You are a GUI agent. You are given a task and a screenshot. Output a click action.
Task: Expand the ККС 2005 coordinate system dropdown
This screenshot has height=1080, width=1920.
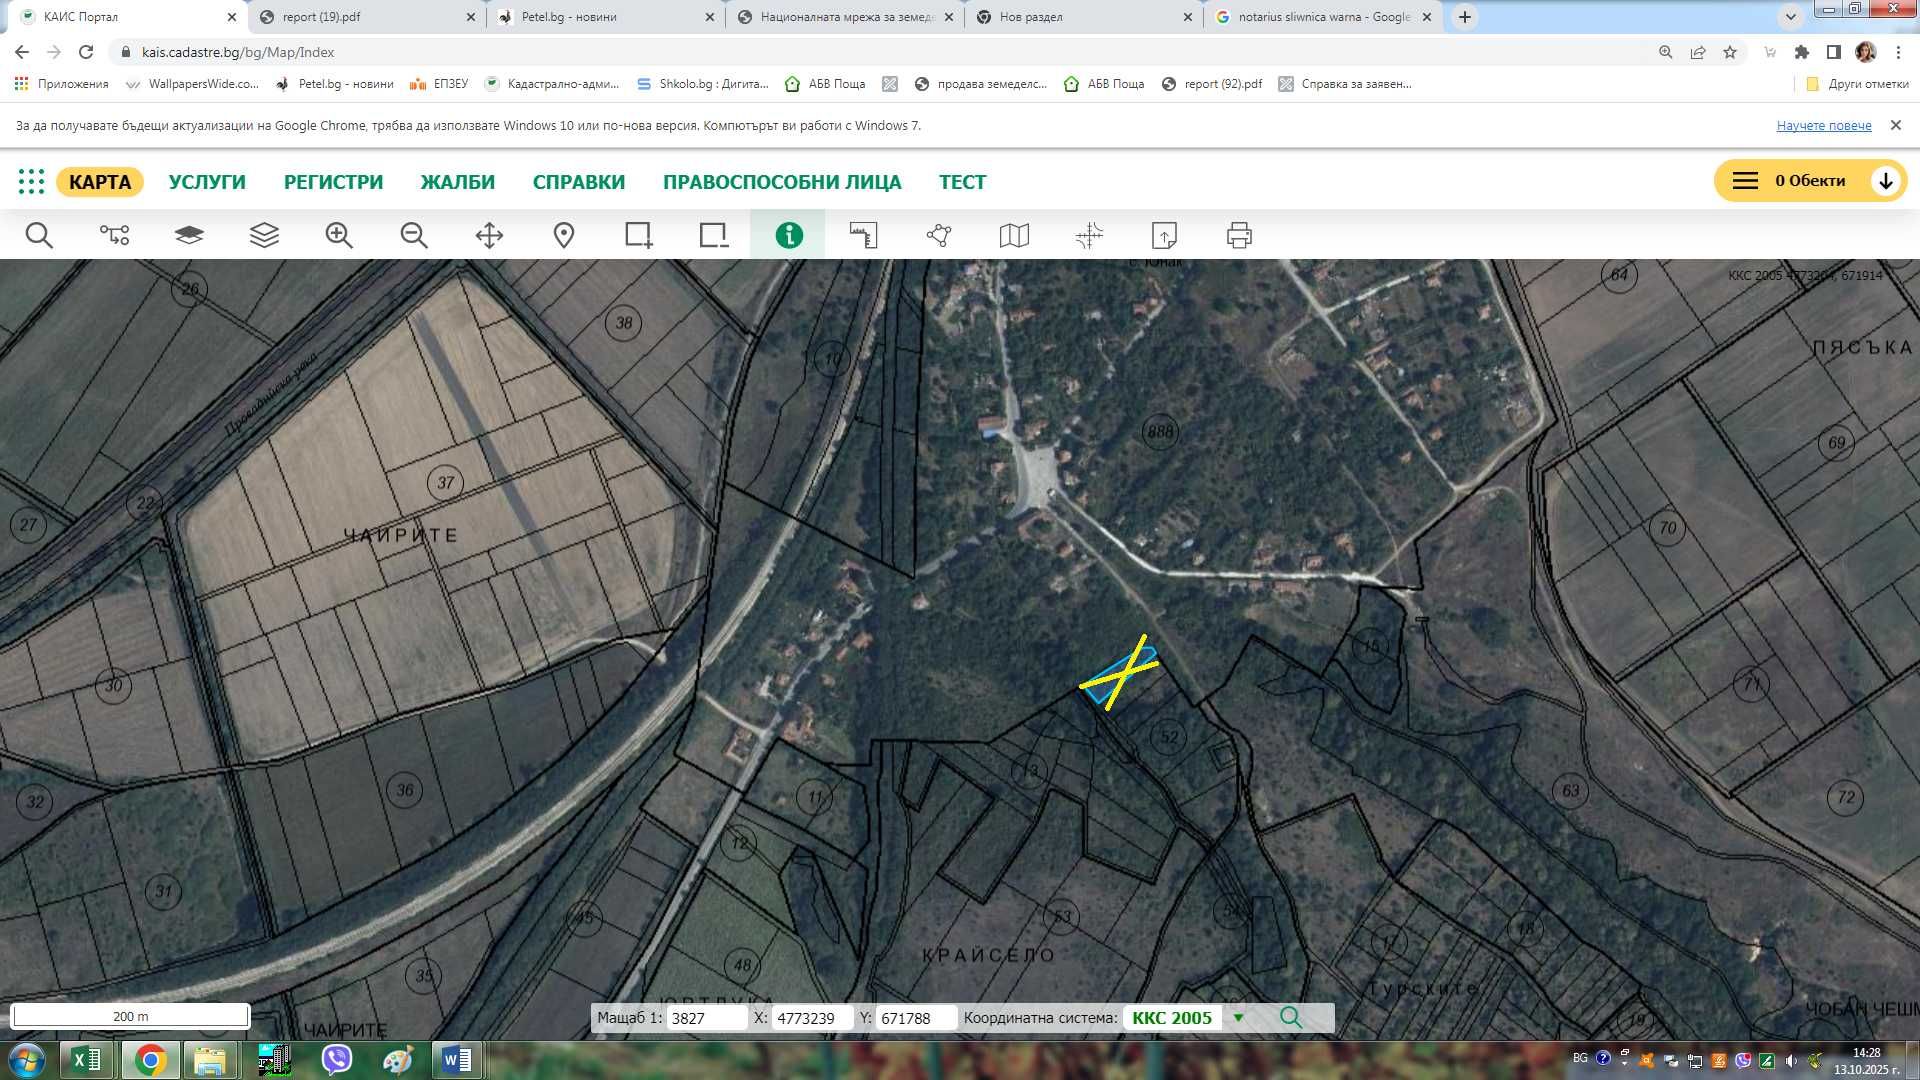pos(1238,1018)
